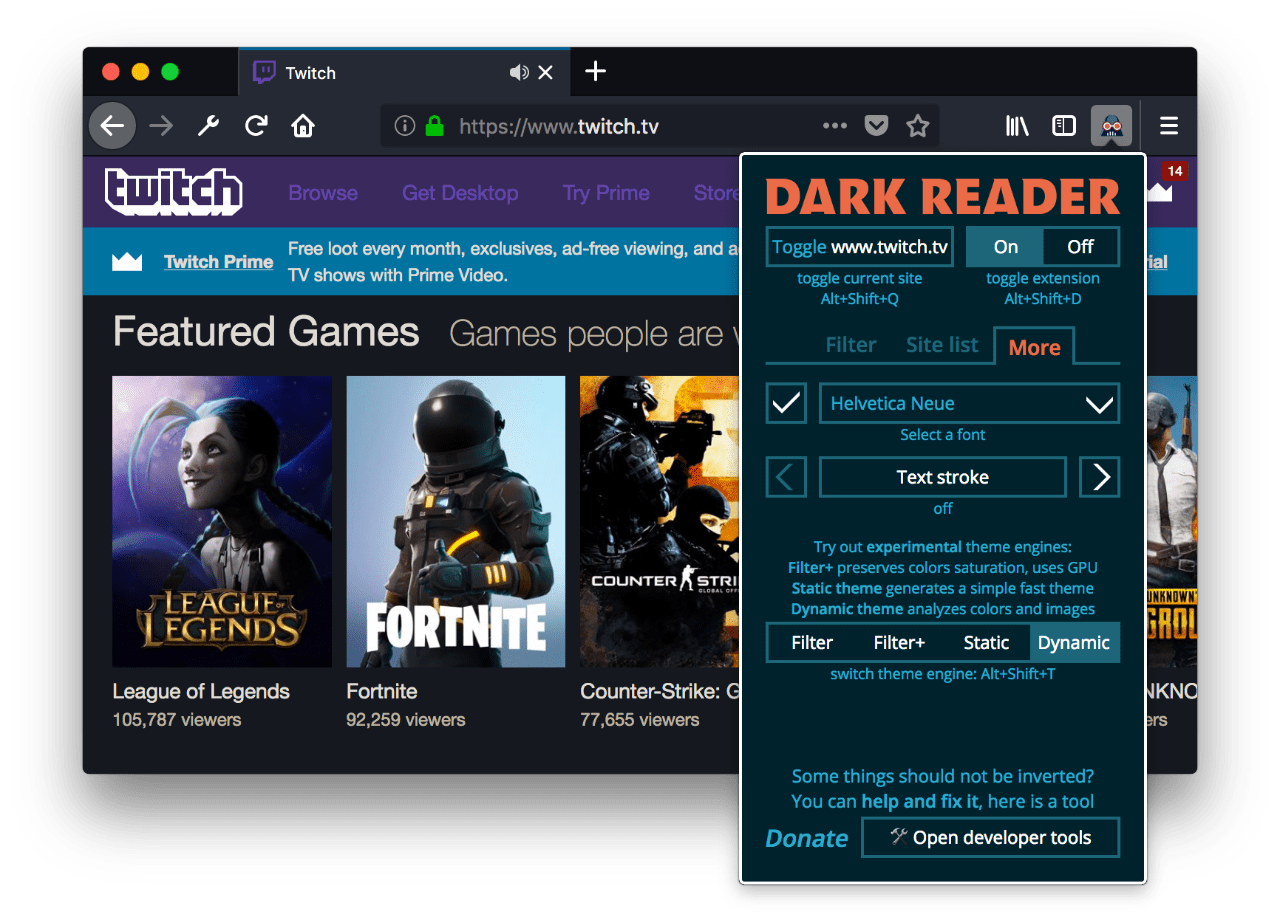Open the Helvetica Neue font dropdown
The image size is (1280, 917).
pyautogui.click(x=969, y=404)
